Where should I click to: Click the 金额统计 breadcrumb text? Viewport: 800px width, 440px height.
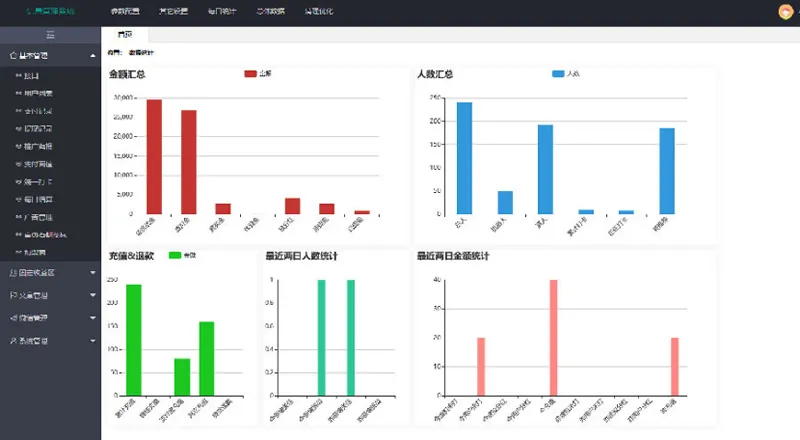pos(141,52)
